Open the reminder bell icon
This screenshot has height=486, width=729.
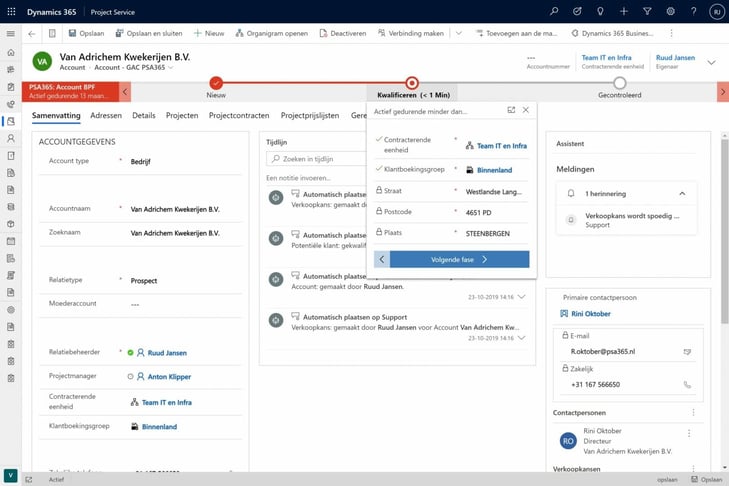[571, 193]
